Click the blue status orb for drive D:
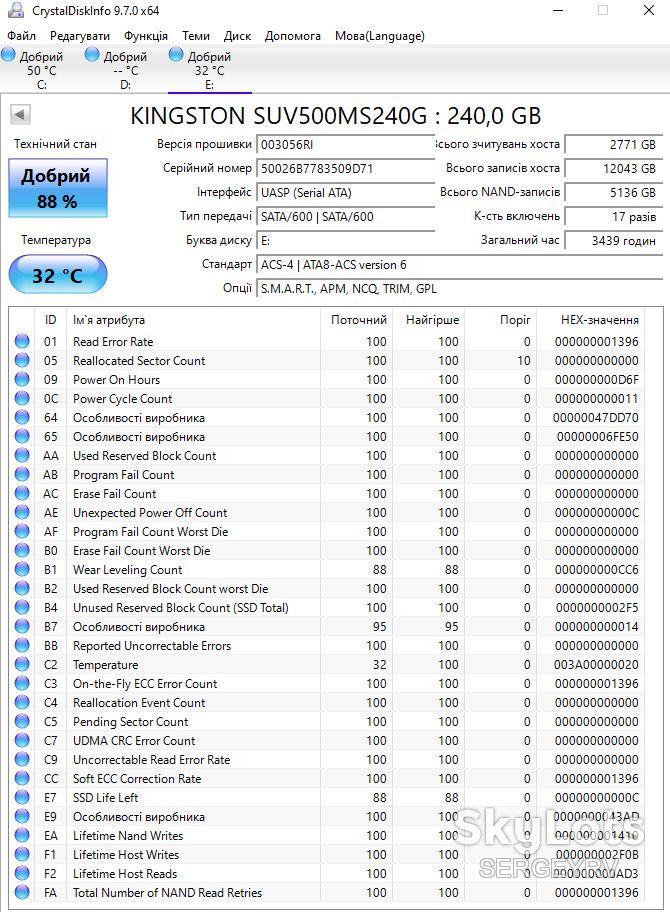Image resolution: width=670 pixels, height=912 pixels. (92, 55)
